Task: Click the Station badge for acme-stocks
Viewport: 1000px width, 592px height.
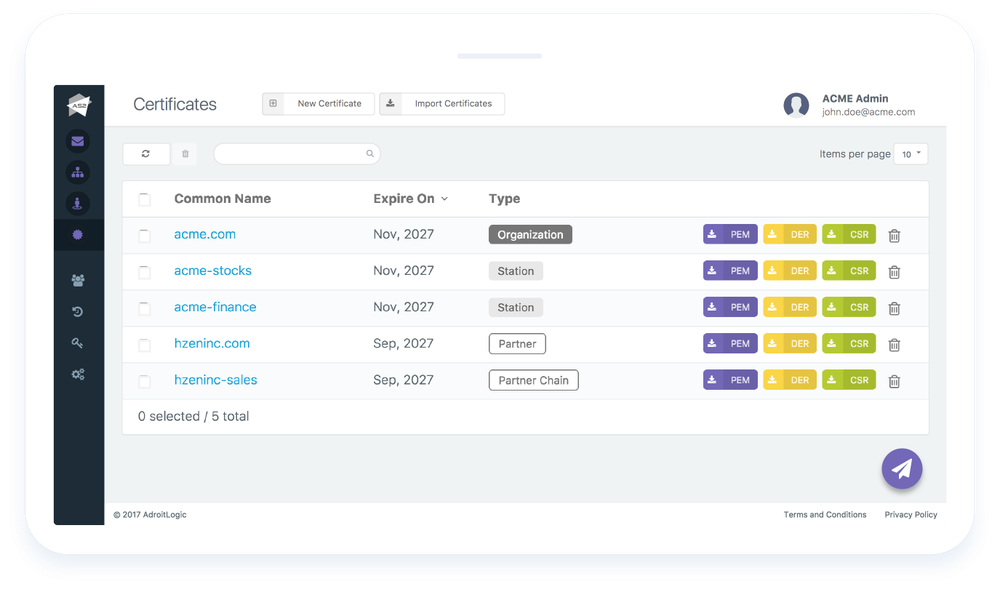Action: [516, 271]
